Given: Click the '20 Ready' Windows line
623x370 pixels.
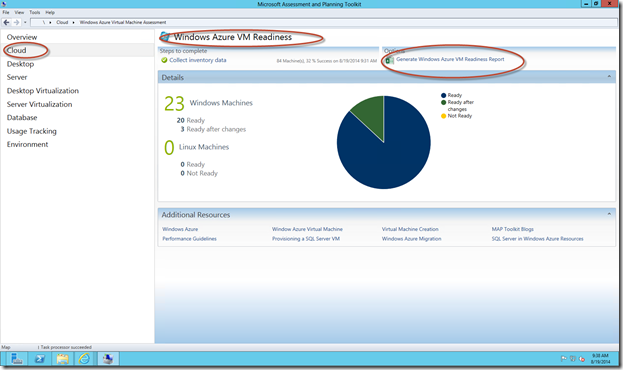Looking at the screenshot, I should [x=191, y=120].
